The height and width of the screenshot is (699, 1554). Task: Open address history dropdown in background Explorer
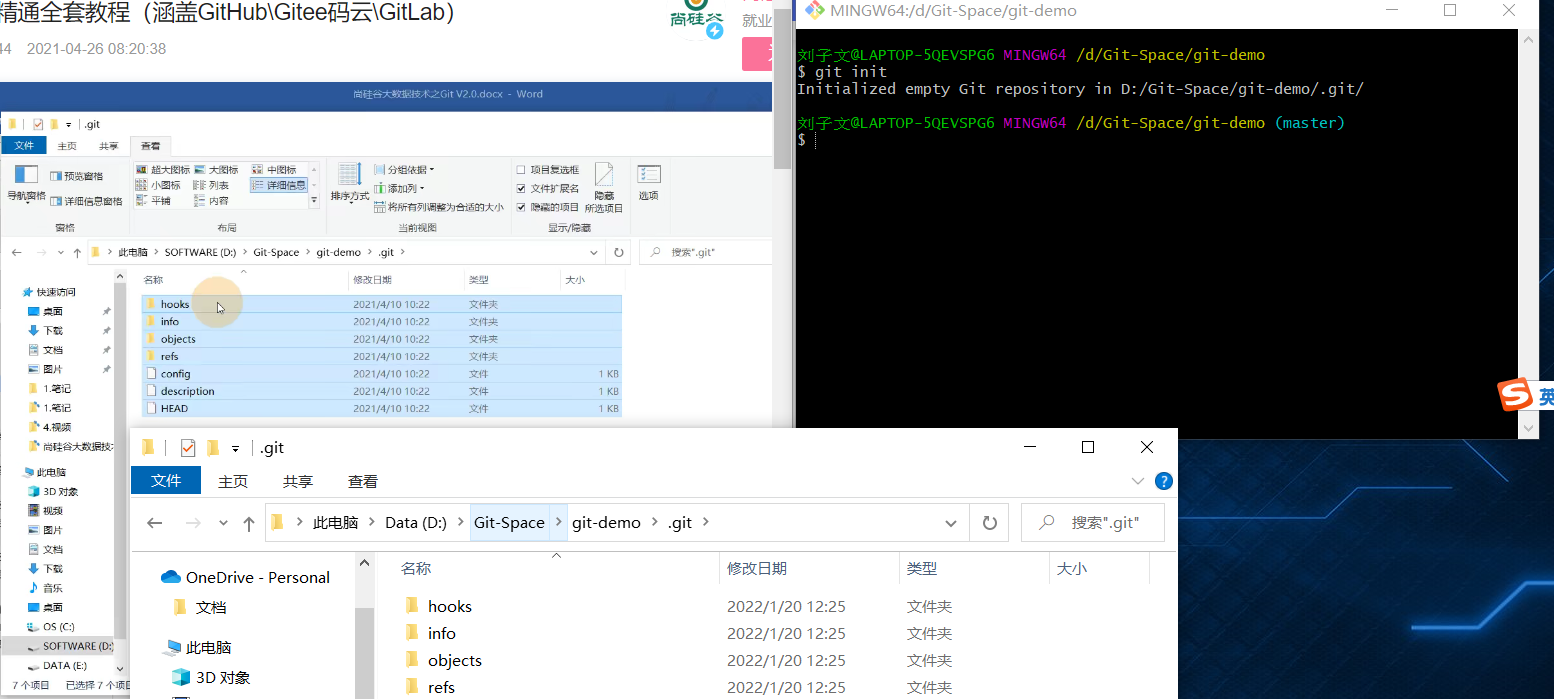[x=594, y=252]
